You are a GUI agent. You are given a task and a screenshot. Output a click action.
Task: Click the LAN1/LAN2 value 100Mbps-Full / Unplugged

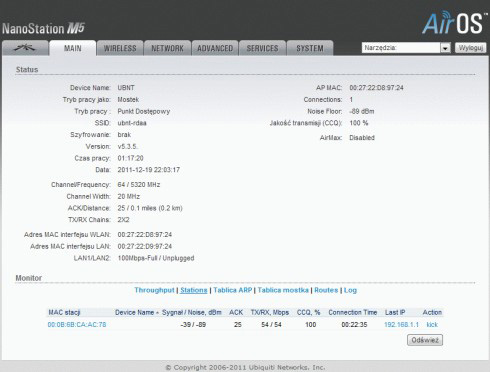pos(156,258)
